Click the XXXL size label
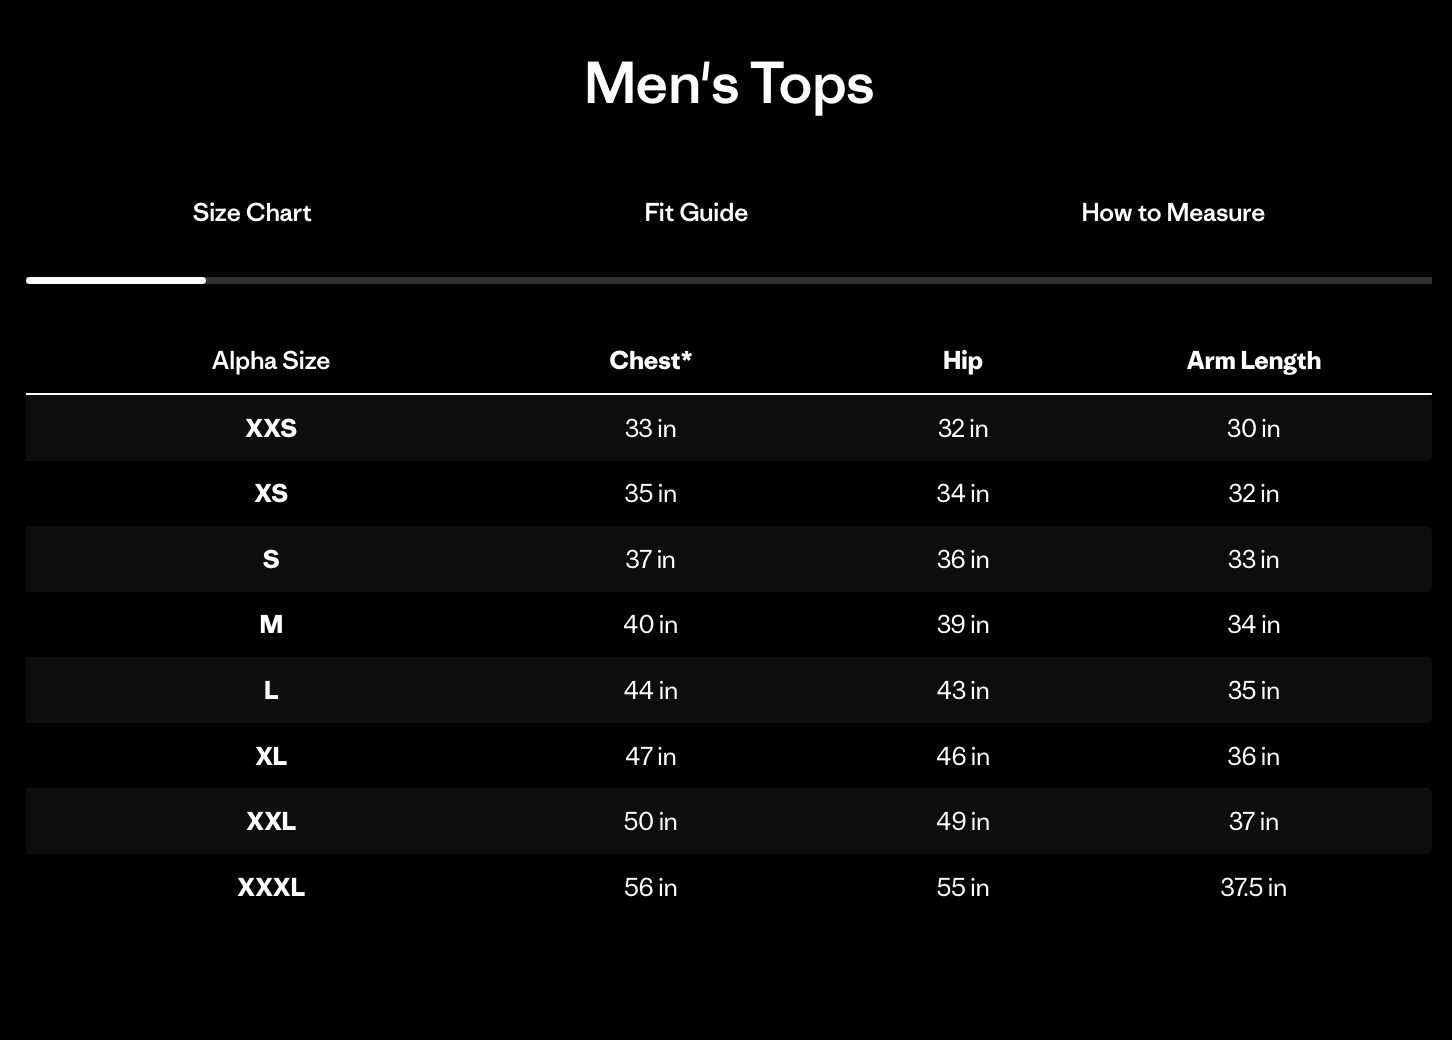Screen dimensions: 1452x1040 [271, 887]
